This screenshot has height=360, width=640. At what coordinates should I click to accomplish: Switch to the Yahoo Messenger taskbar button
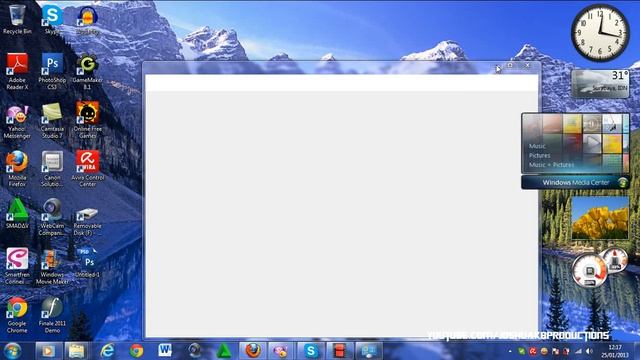tap(281, 351)
